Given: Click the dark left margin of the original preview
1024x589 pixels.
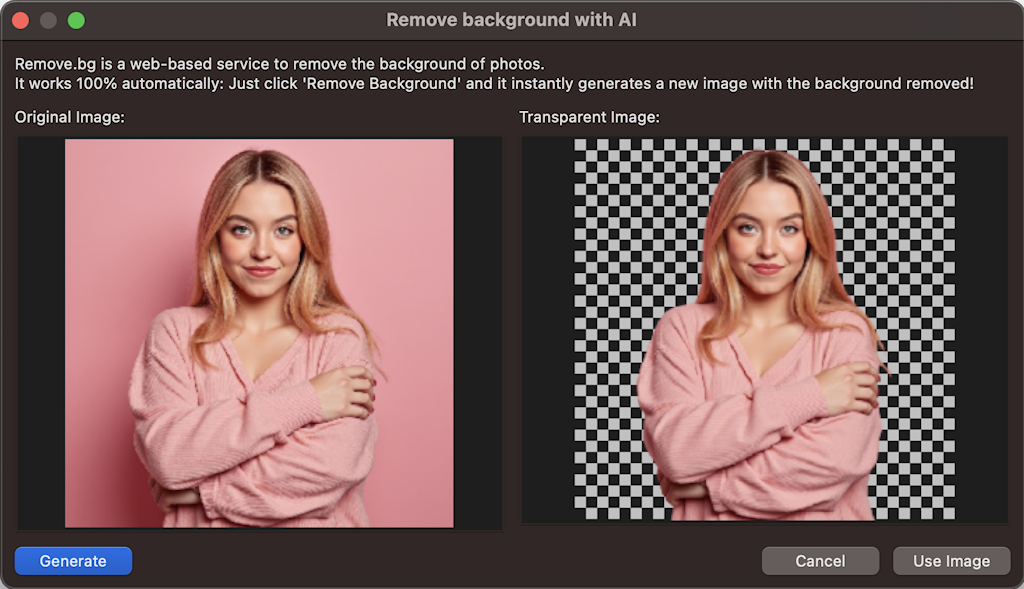Looking at the screenshot, I should 41,332.
